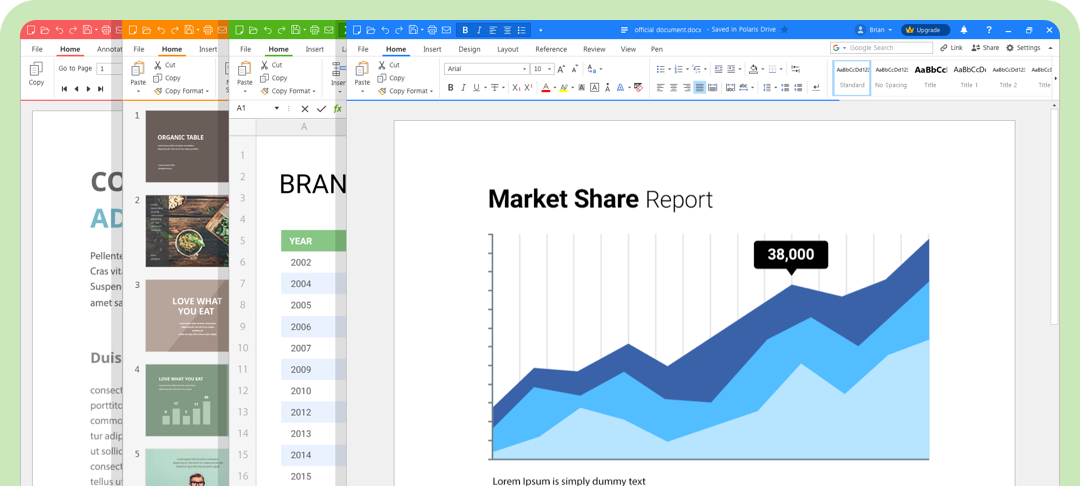Screen dimensions: 1080x486
Task: Click Undo in the blue Word window
Action: [385, 30]
